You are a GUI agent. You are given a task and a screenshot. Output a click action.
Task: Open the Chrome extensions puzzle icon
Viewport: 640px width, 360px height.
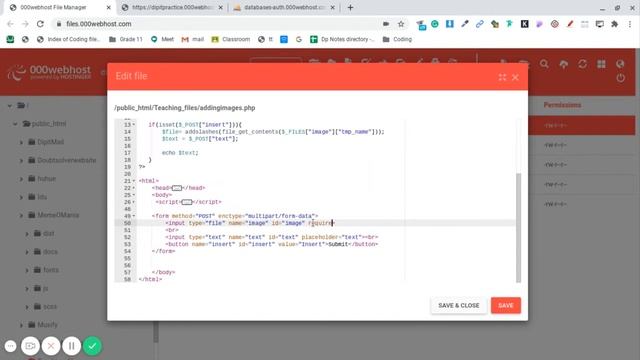coord(614,24)
